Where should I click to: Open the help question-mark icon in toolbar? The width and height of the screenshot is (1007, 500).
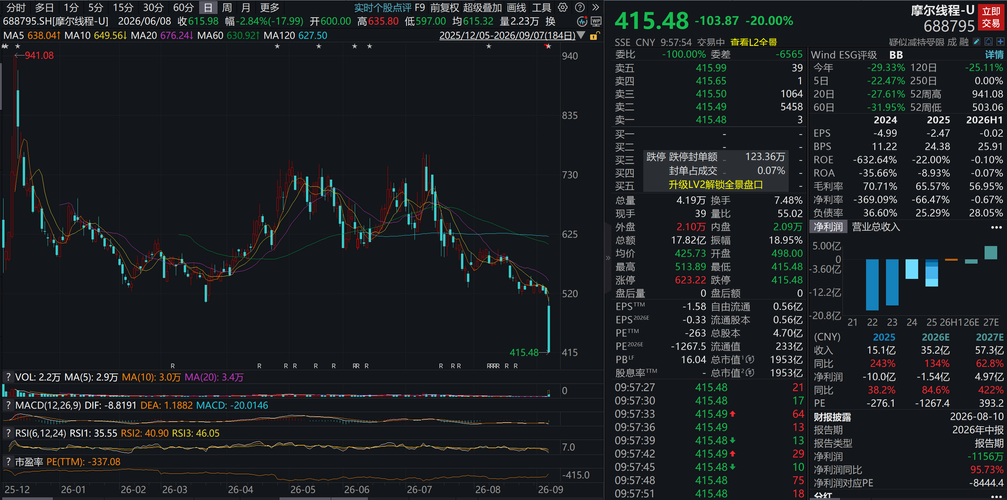point(580,7)
